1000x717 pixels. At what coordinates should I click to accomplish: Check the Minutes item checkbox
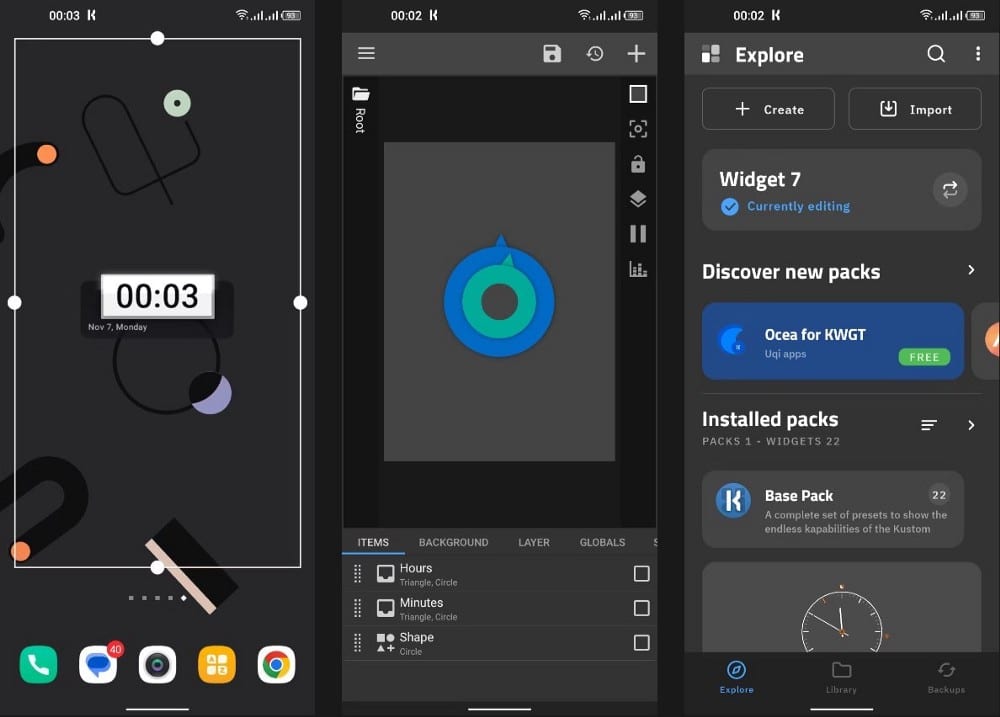tap(641, 608)
